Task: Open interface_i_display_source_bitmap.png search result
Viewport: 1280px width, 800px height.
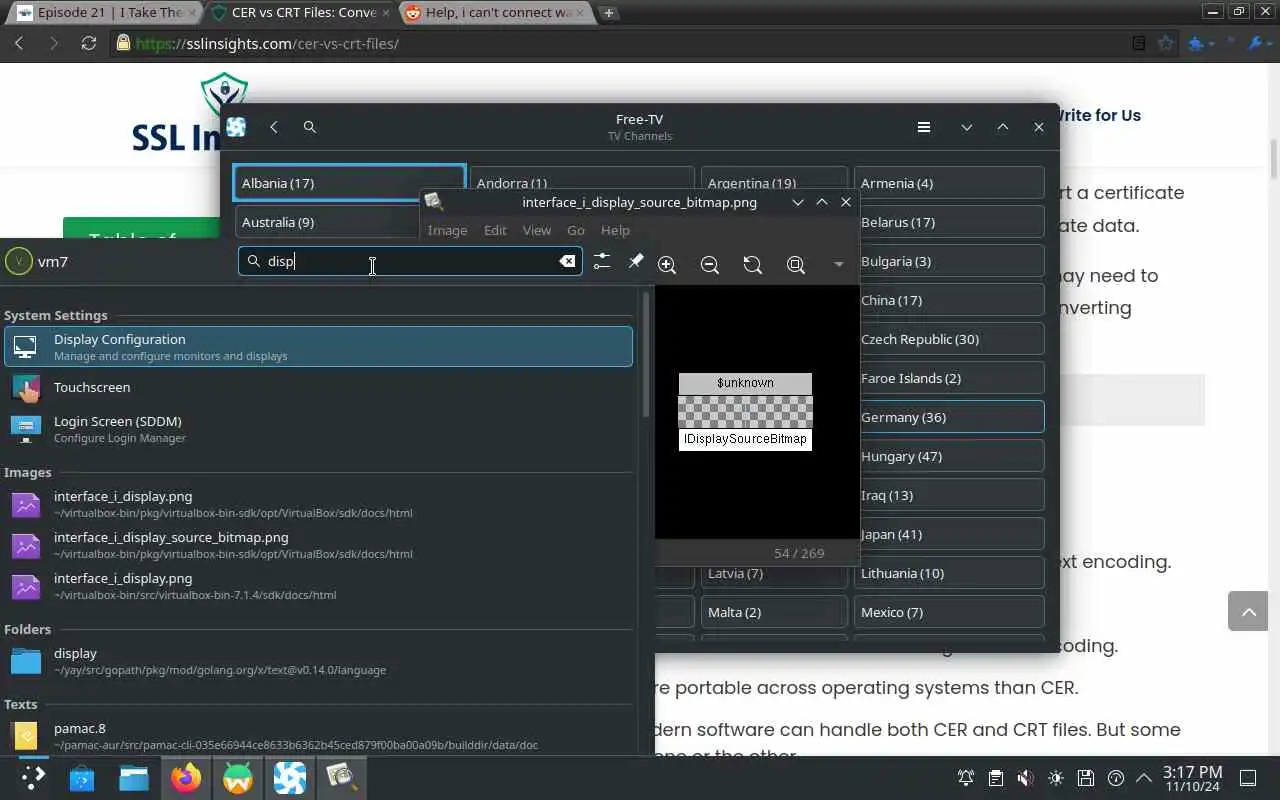Action: tap(319, 545)
